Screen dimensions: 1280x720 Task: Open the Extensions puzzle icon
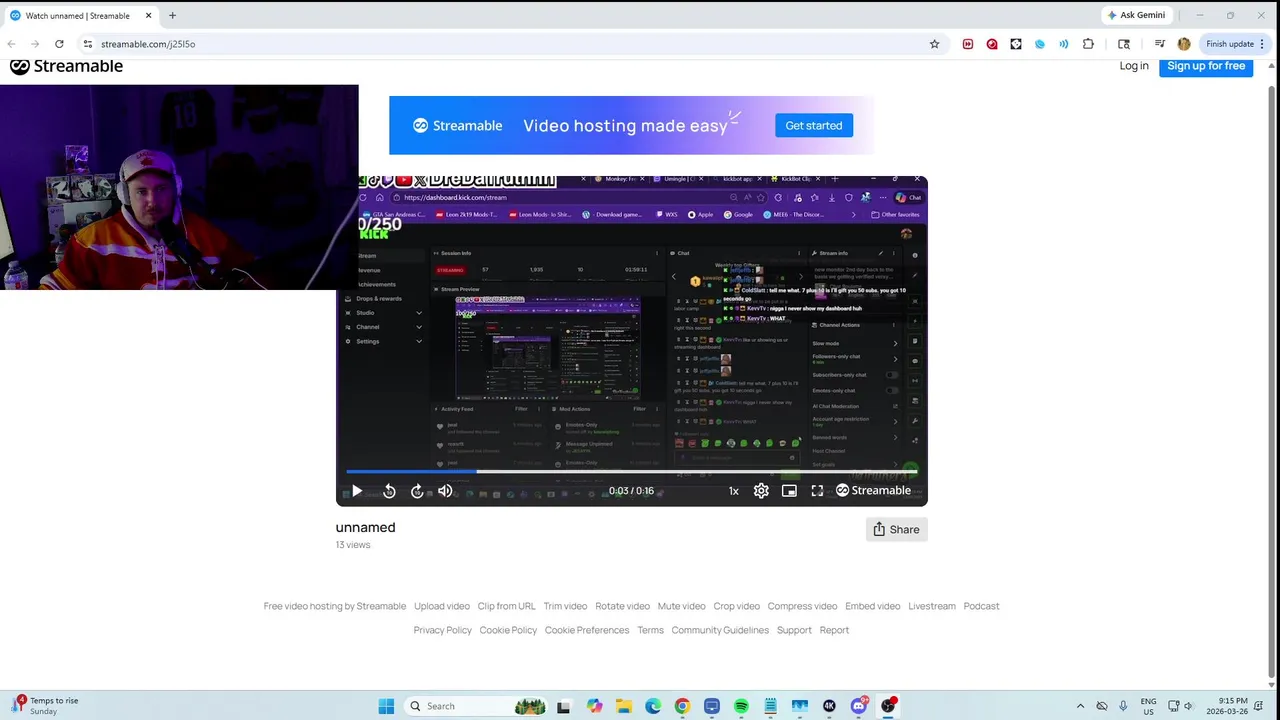pos(1088,44)
